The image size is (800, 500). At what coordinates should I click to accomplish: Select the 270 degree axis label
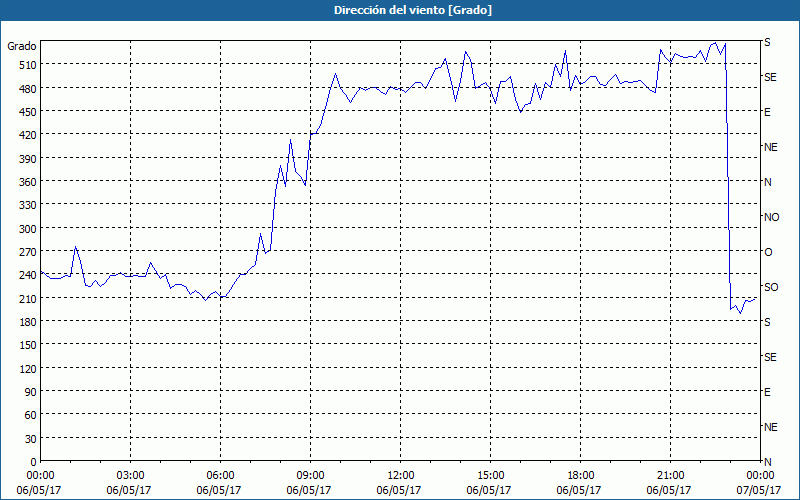pos(29,252)
